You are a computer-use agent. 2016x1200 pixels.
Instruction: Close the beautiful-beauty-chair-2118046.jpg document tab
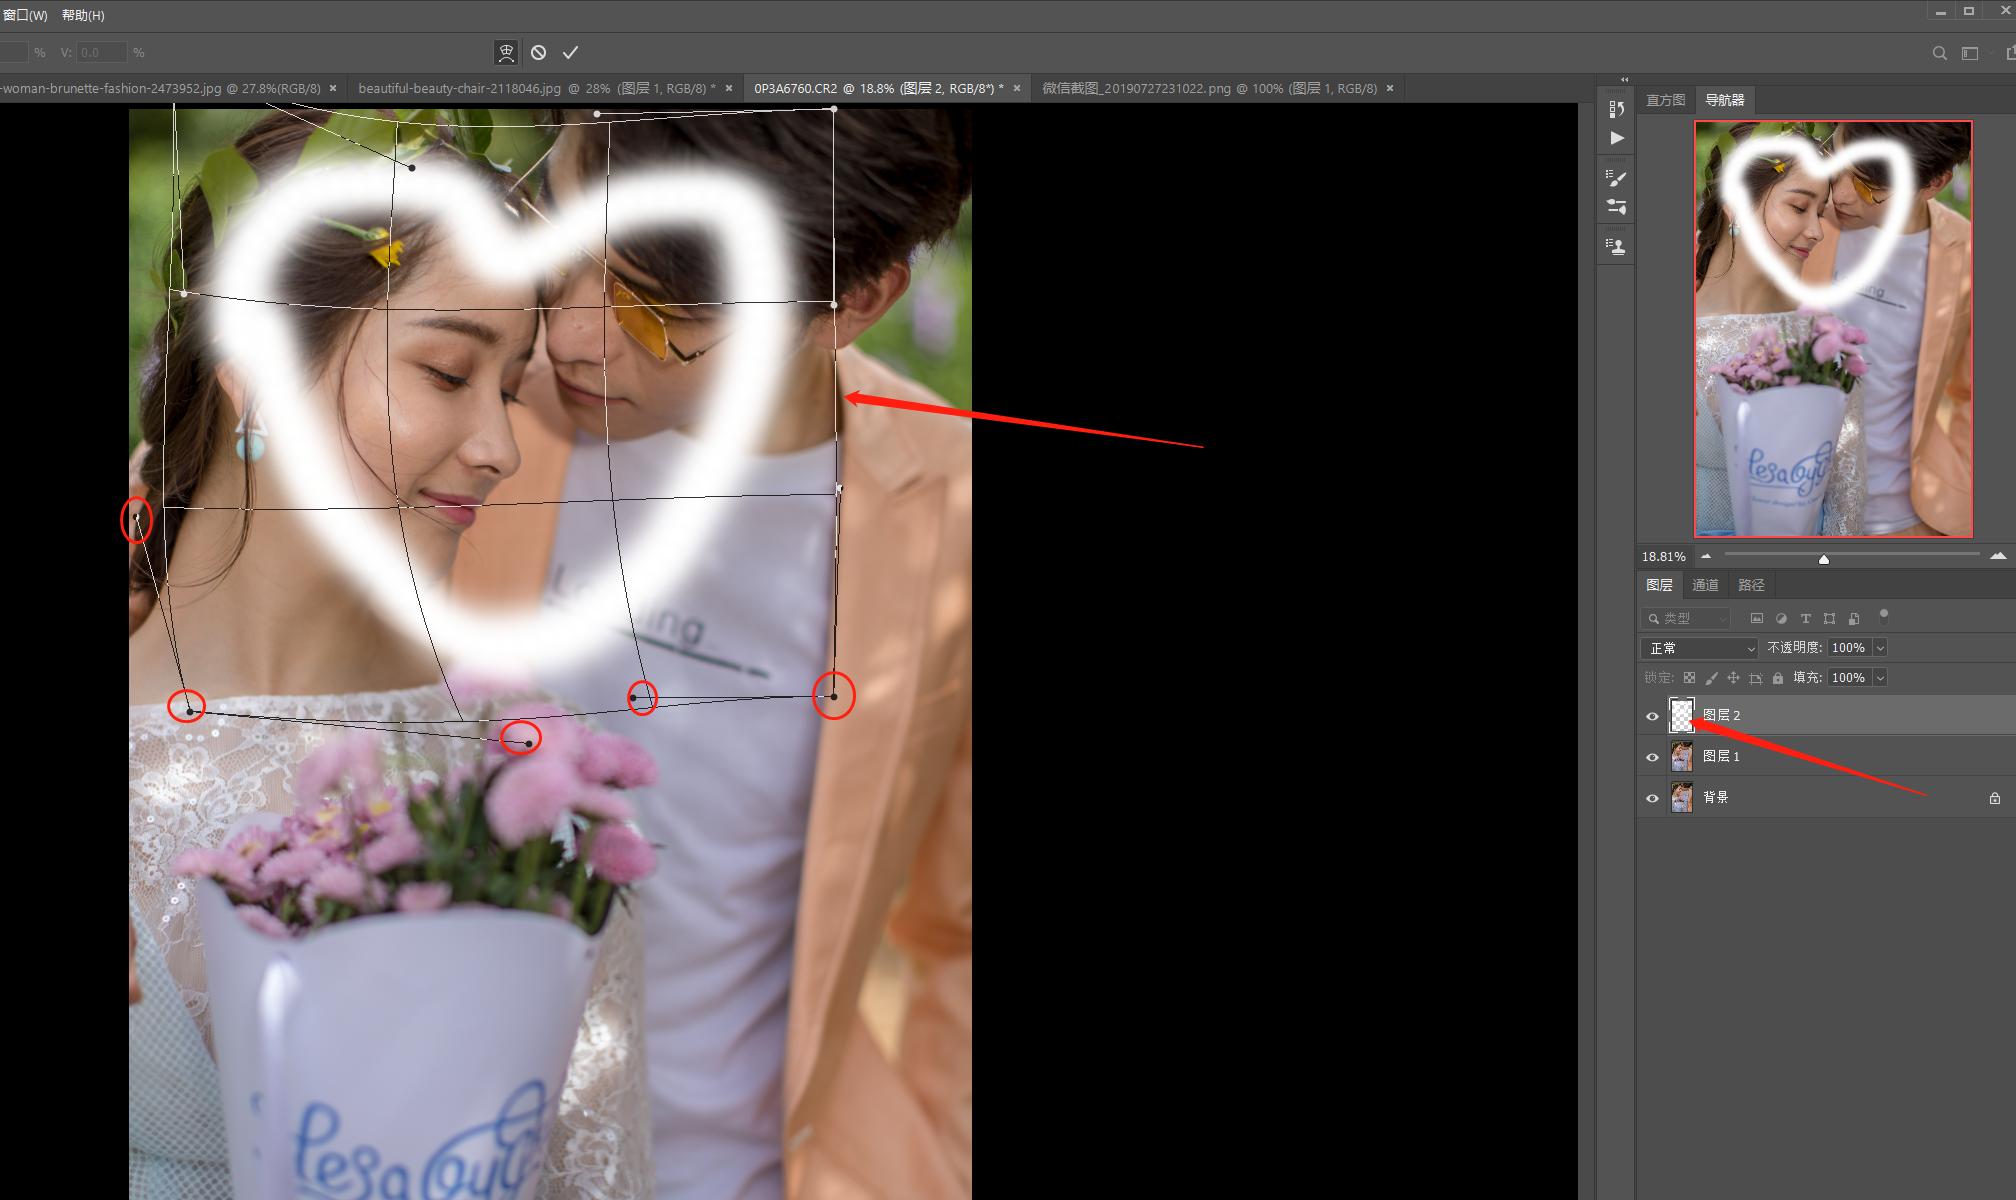coord(729,88)
